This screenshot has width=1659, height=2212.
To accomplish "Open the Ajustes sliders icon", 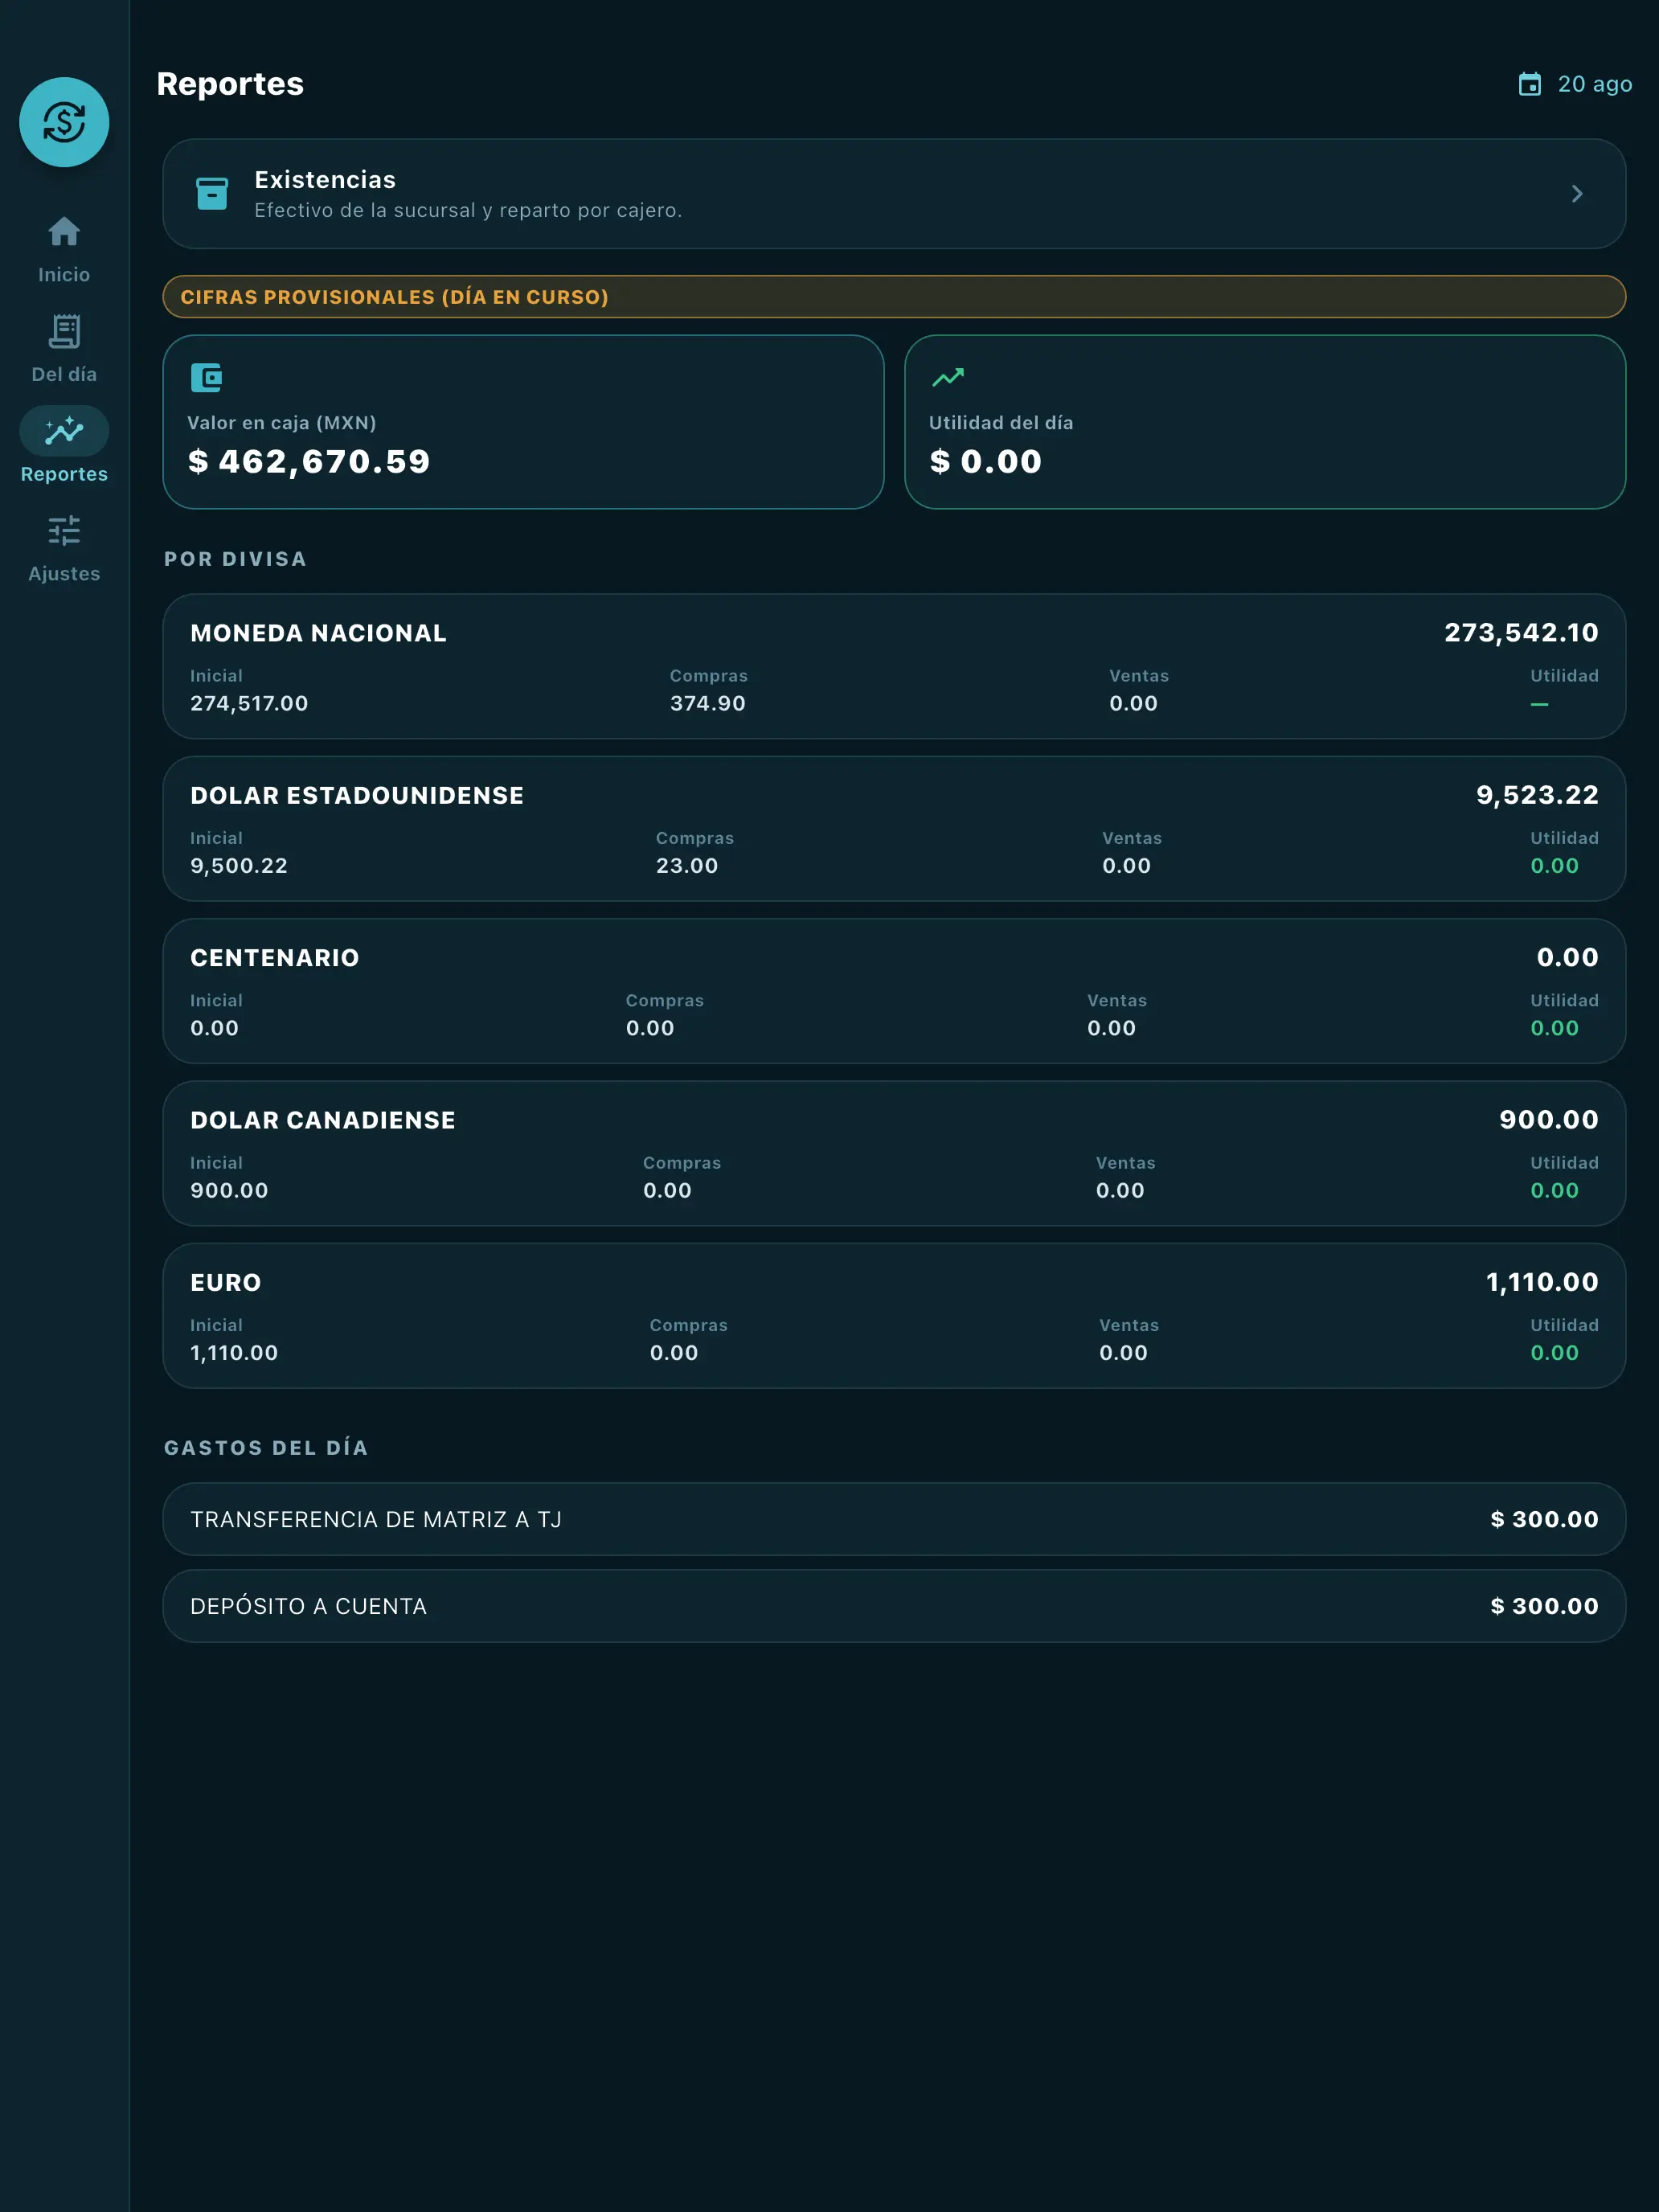I will click(64, 531).
